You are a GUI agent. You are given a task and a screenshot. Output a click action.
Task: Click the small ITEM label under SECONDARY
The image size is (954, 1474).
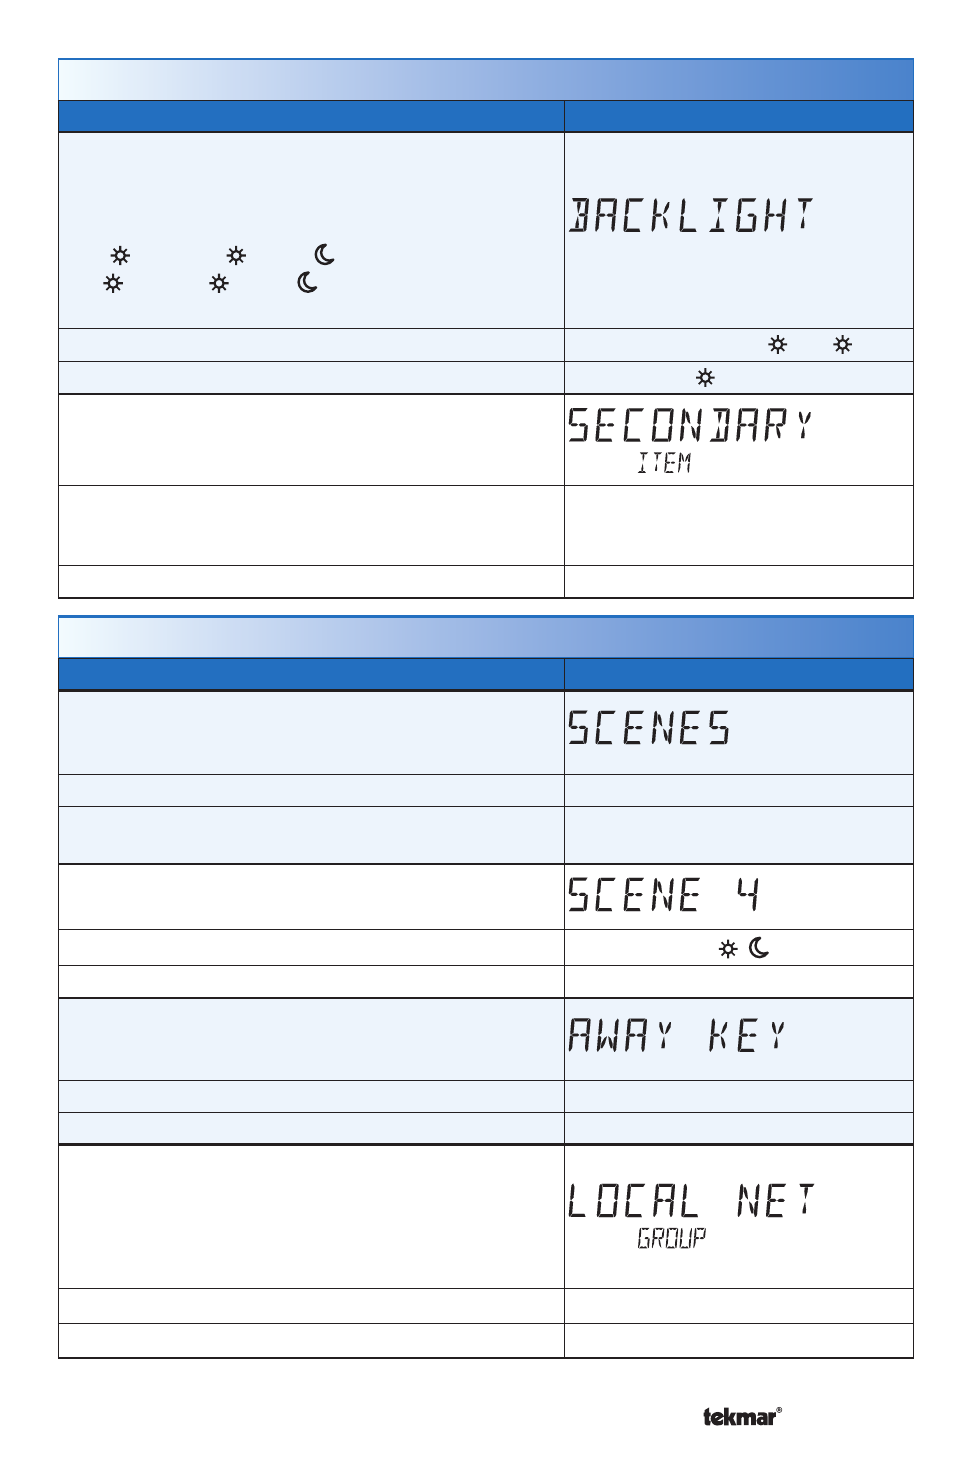coord(664,462)
